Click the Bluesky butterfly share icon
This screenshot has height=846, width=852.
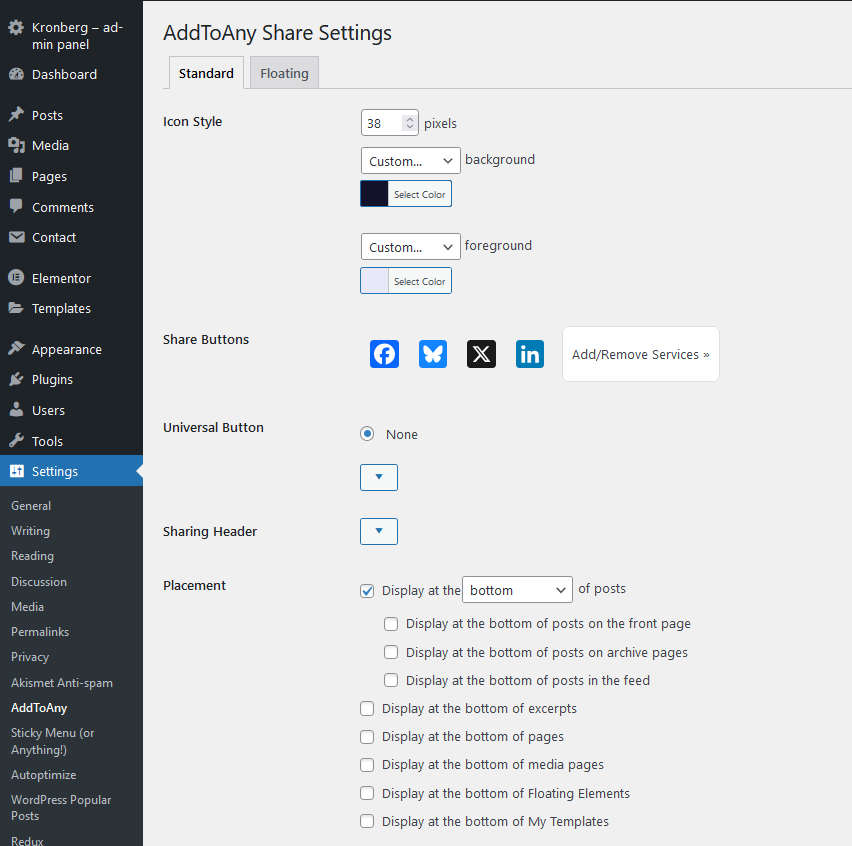pos(433,354)
